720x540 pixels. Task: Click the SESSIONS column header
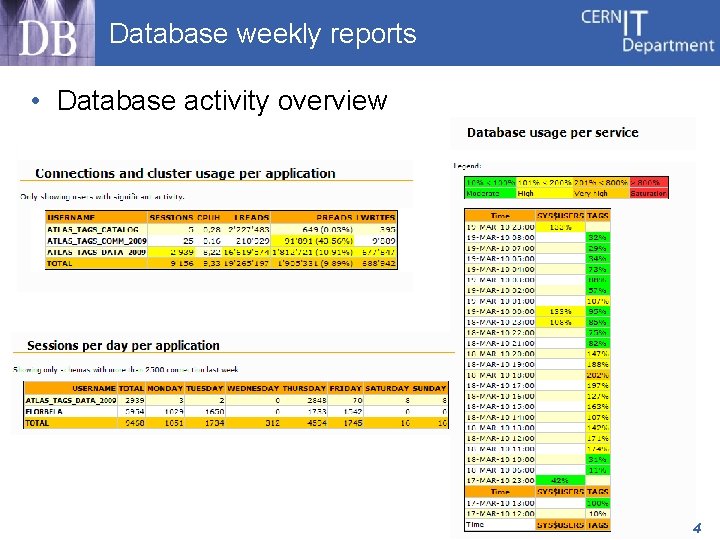pyautogui.click(x=171, y=217)
